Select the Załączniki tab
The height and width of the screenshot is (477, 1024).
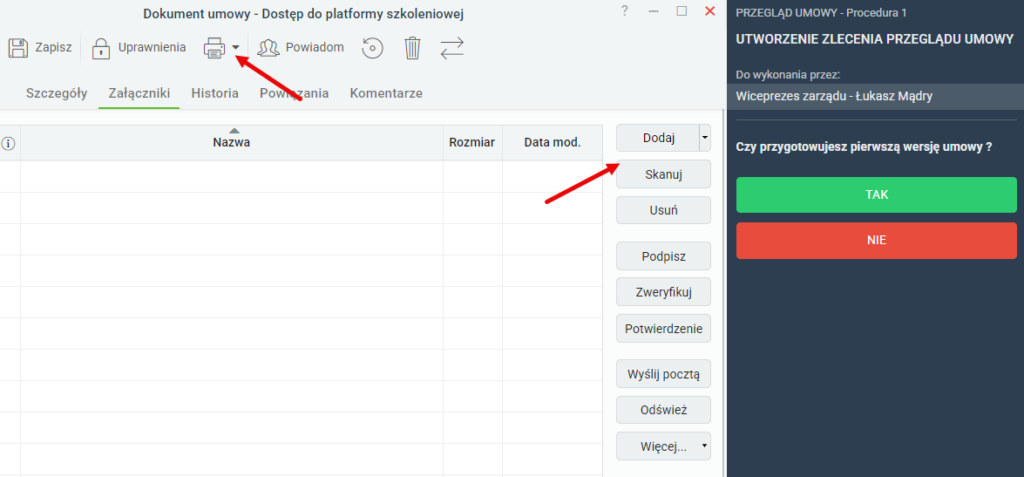click(x=139, y=93)
